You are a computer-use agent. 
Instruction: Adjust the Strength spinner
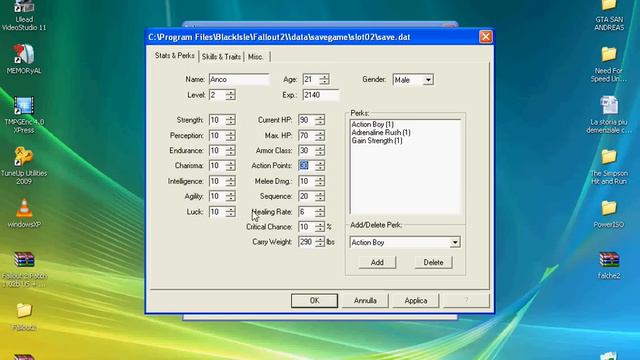231,120
